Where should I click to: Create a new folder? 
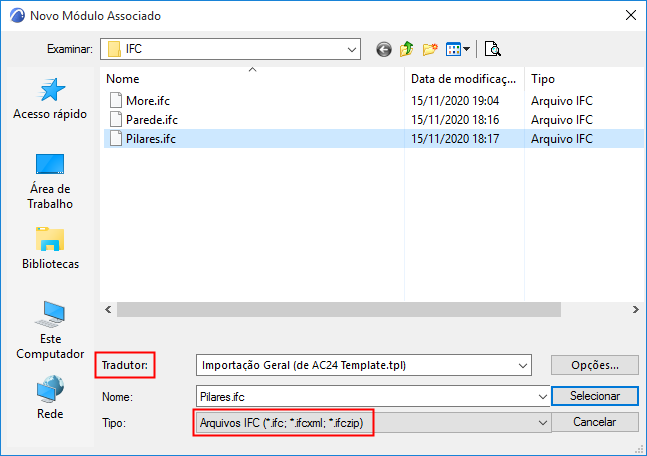click(431, 48)
